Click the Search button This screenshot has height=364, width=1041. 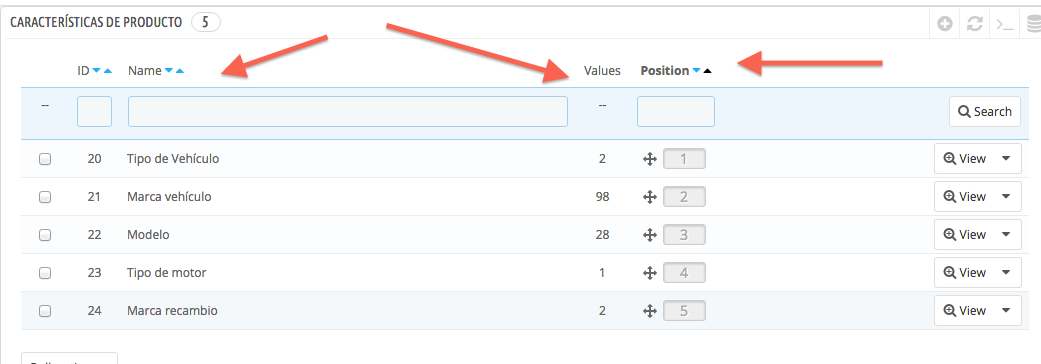tap(985, 112)
